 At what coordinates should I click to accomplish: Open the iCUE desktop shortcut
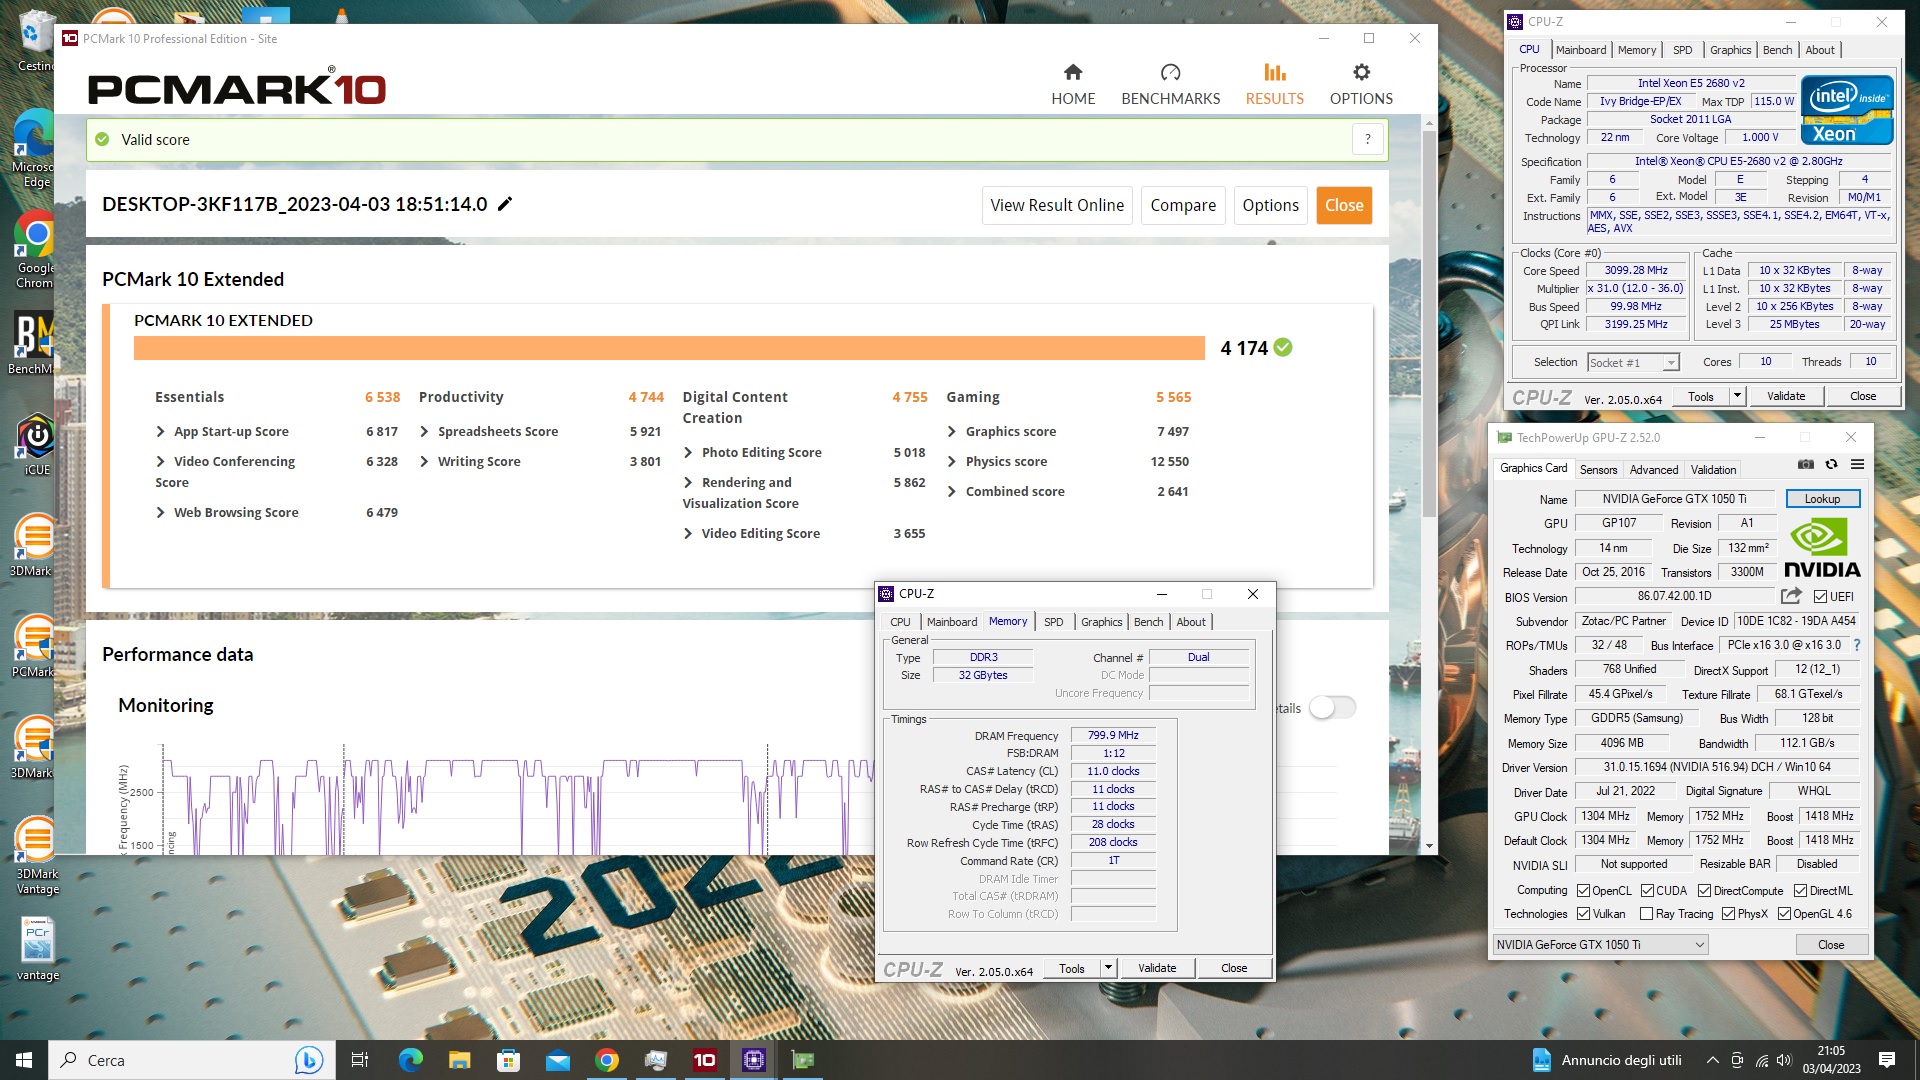pos(36,445)
